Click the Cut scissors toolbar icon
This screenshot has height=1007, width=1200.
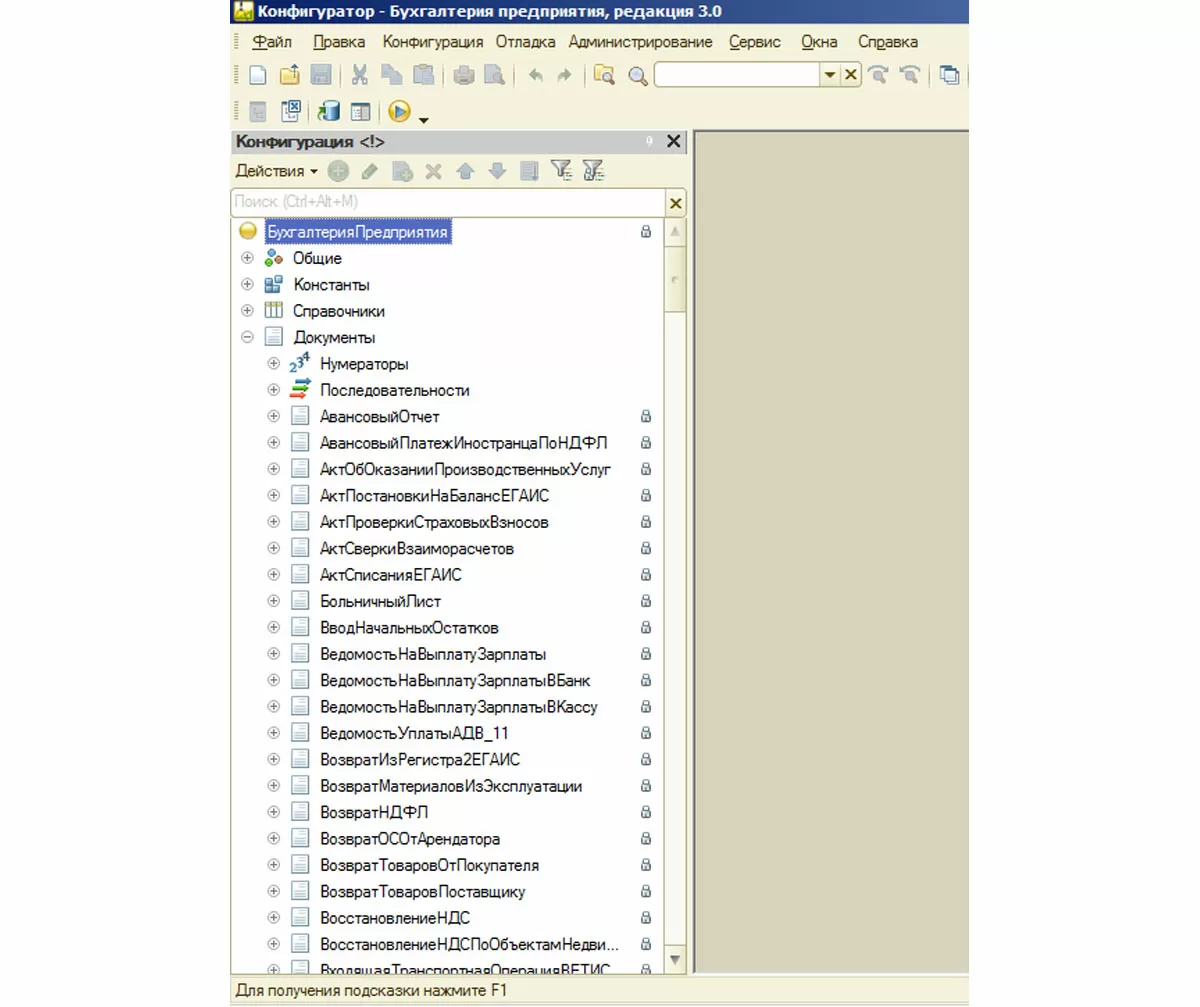click(360, 75)
